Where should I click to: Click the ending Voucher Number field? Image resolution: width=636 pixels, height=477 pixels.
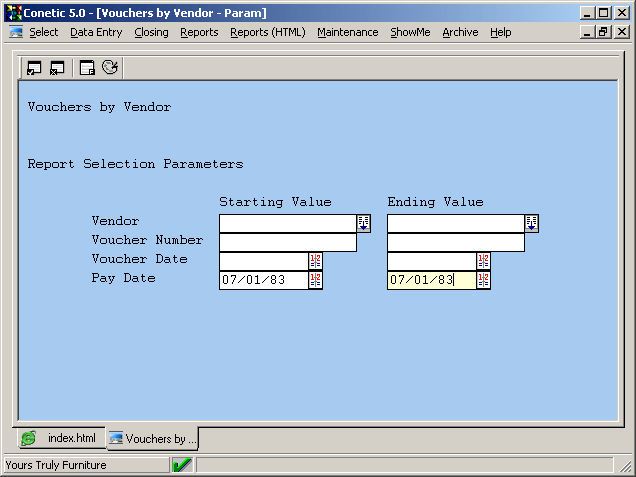tap(455, 242)
